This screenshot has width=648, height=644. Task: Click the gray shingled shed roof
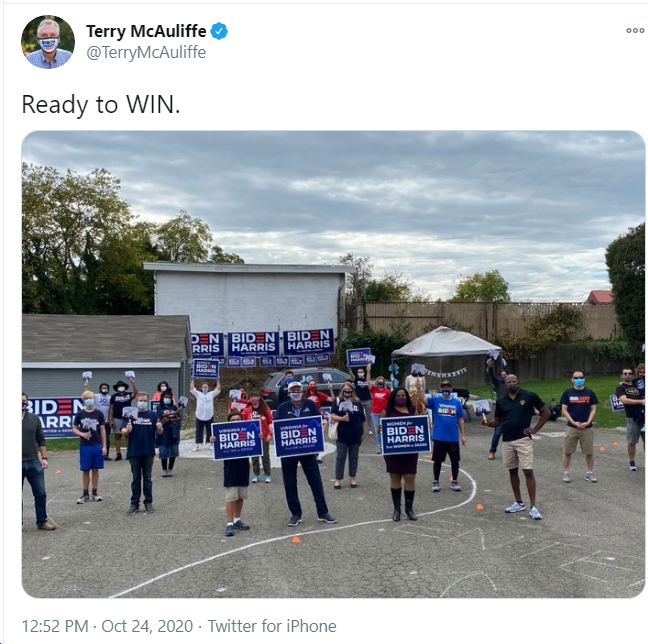pos(106,338)
